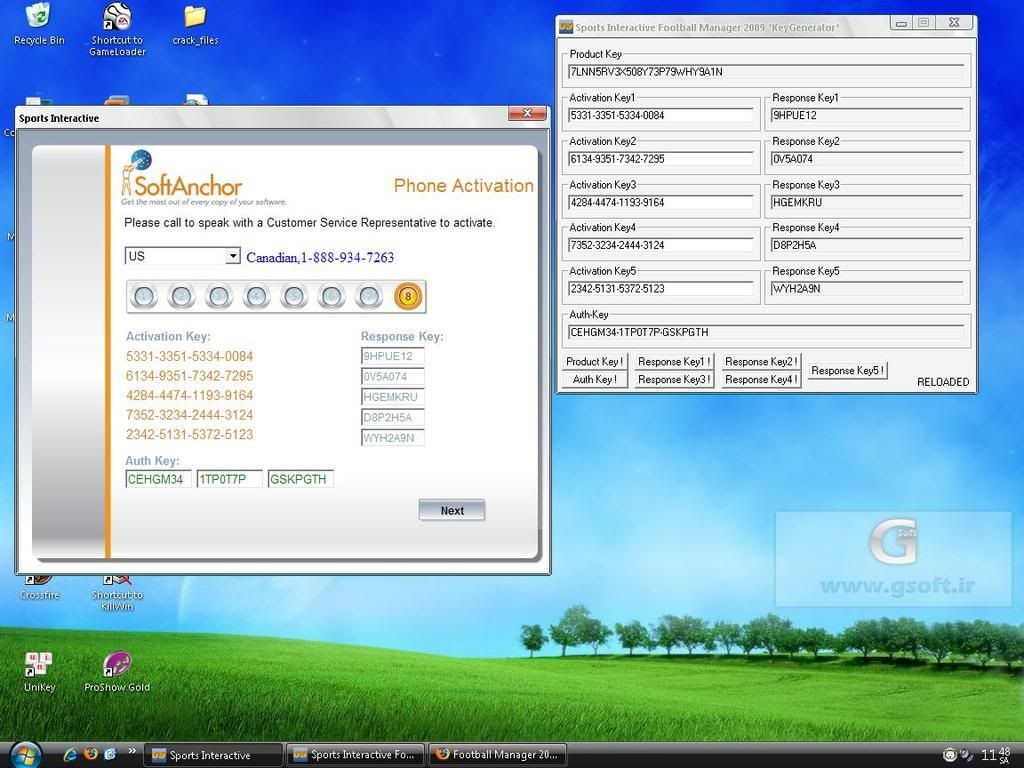Select the highlighted step 8 circle
Viewport: 1024px width, 768px height.
coord(408,296)
